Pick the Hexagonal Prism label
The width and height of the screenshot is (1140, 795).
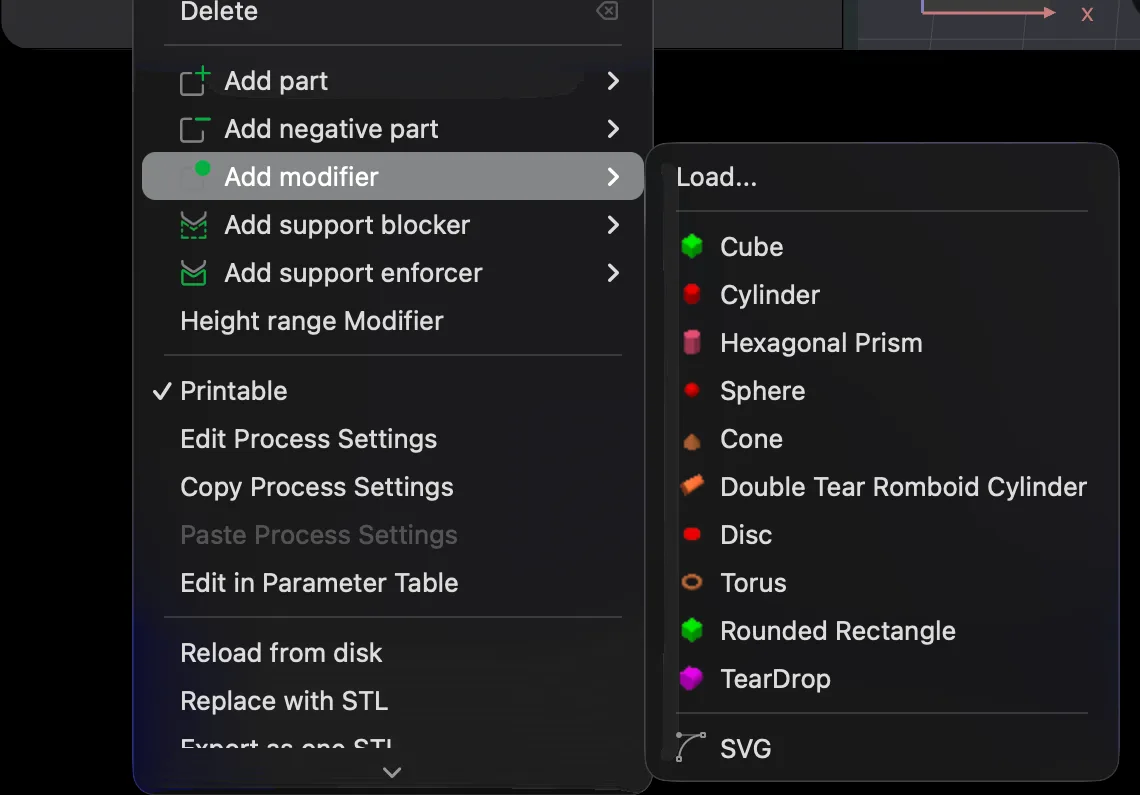[x=821, y=343]
